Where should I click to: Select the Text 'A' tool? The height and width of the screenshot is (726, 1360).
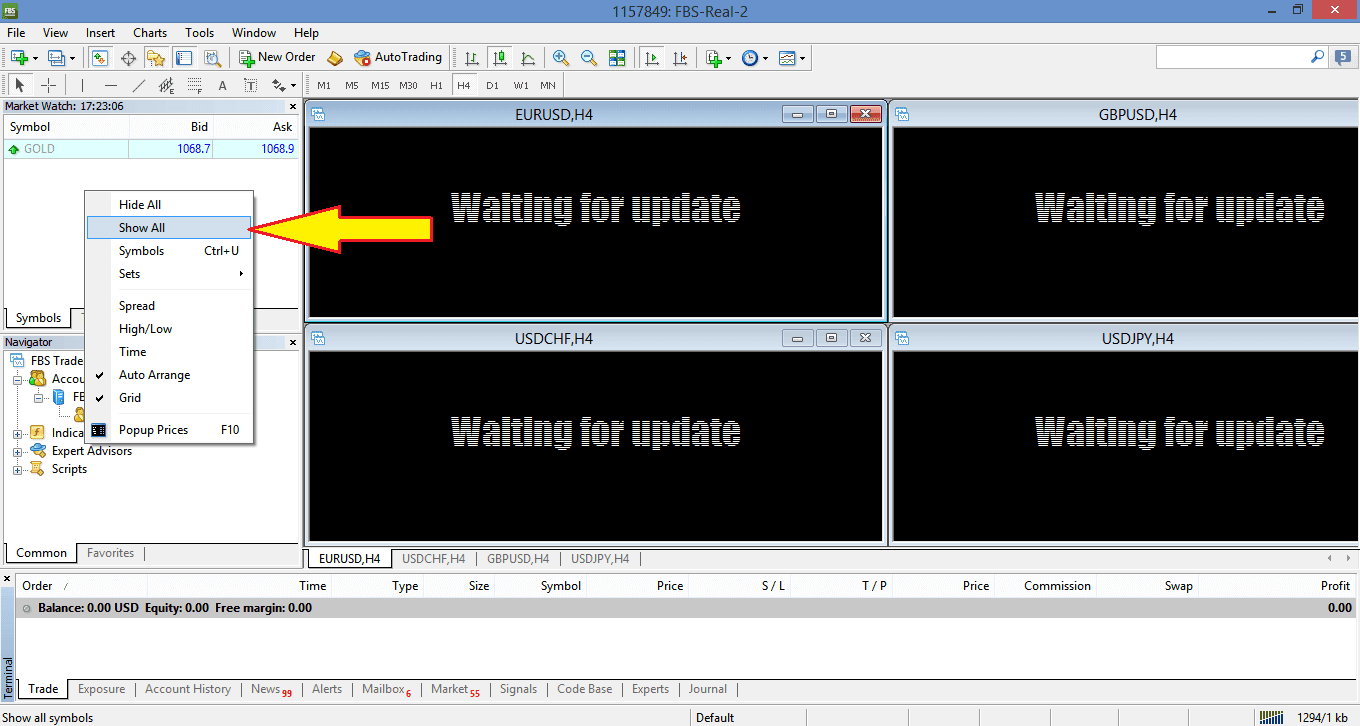click(223, 85)
